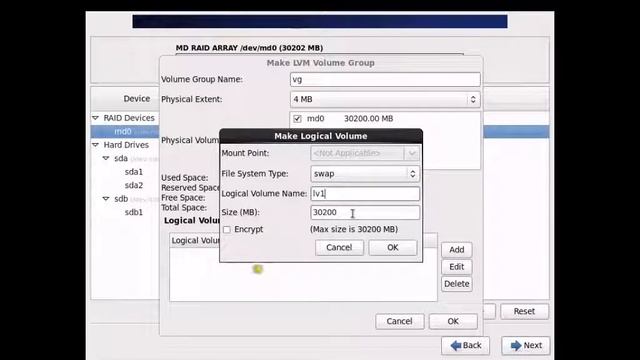Tick the Encrypt checkbox
Image resolution: width=640 pixels, height=360 pixels.
point(227,229)
